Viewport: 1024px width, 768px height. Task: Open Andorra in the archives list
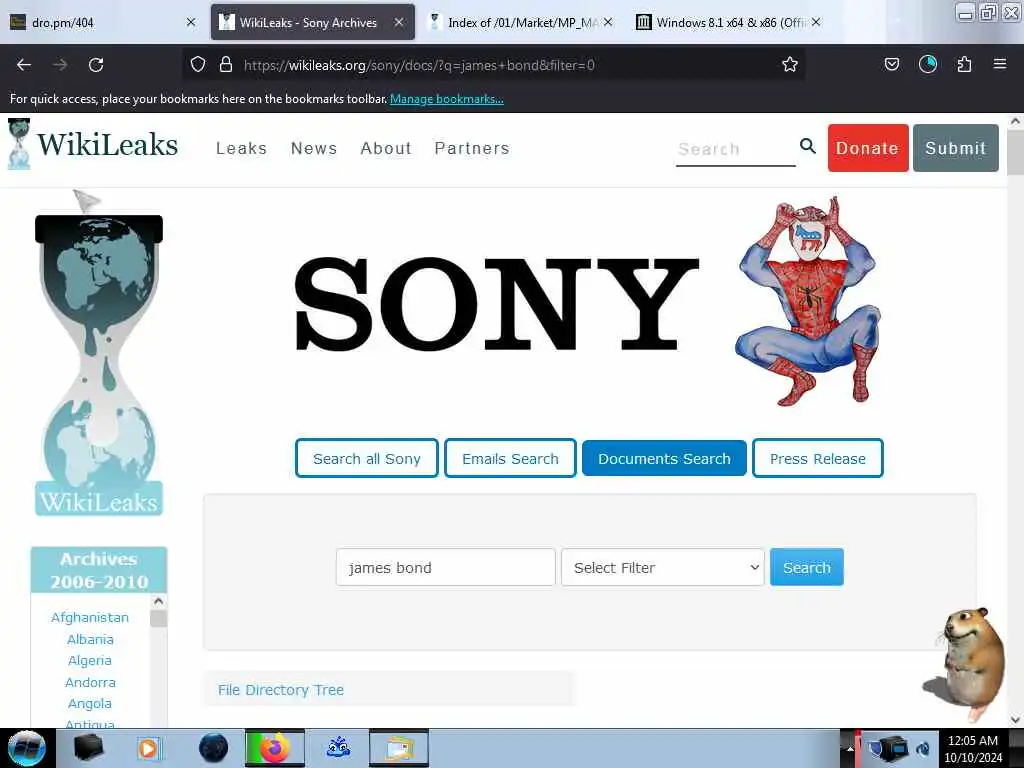[x=90, y=682]
